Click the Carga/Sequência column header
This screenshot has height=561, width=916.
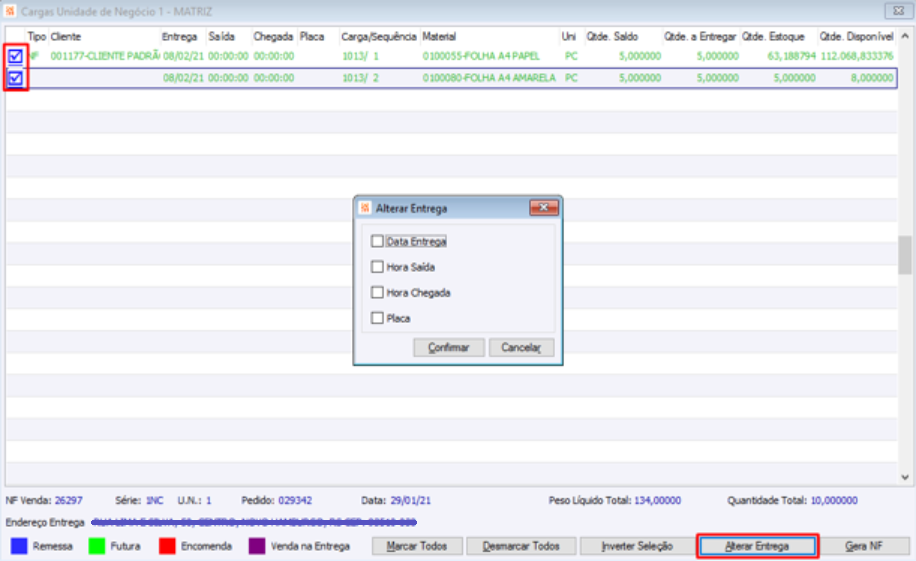coord(379,37)
